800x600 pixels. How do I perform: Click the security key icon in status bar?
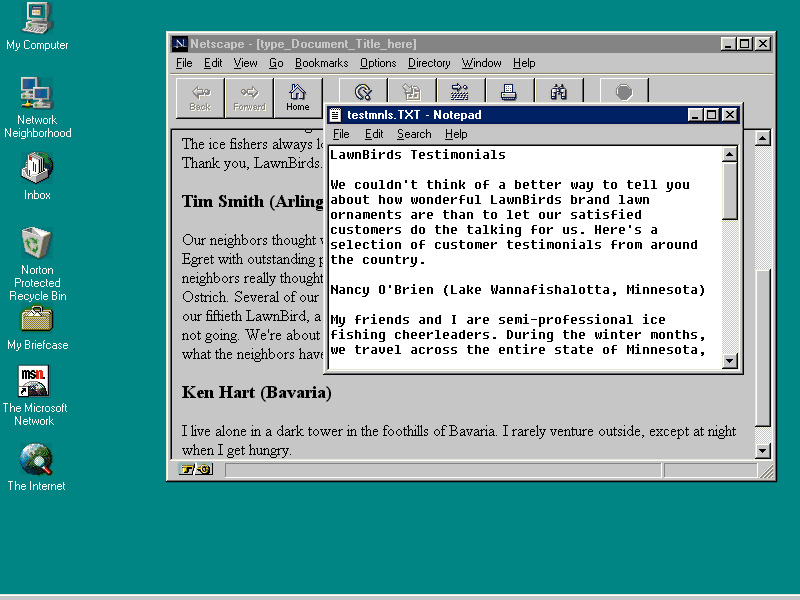pyautogui.click(x=195, y=470)
